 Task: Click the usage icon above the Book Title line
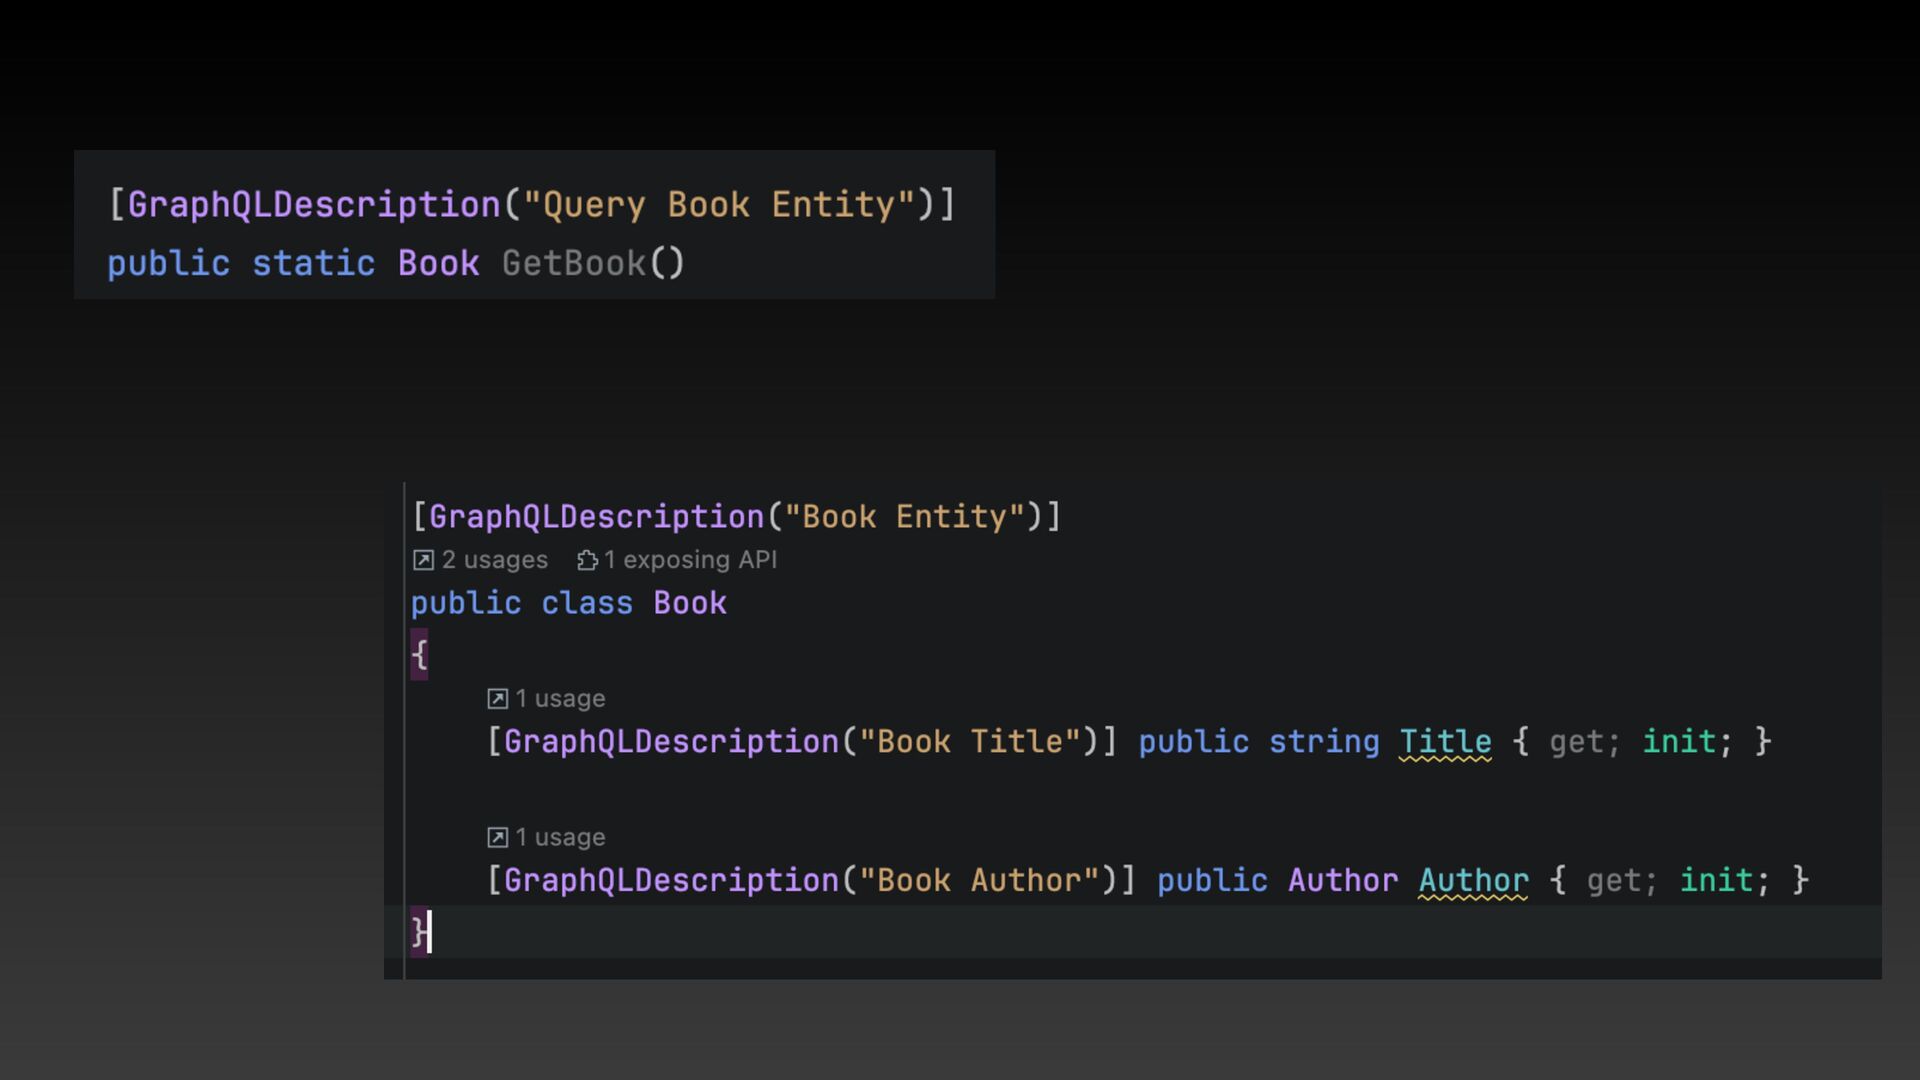497,699
